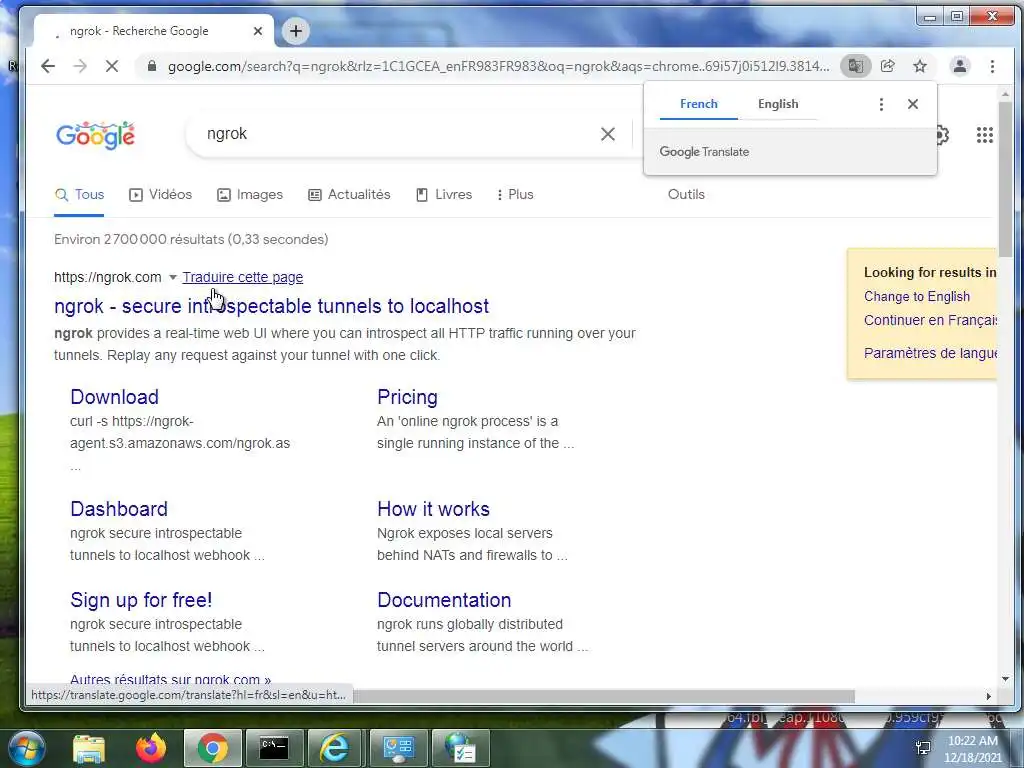Click Continuer en Français link
This screenshot has height=768, width=1024.
pos(930,320)
